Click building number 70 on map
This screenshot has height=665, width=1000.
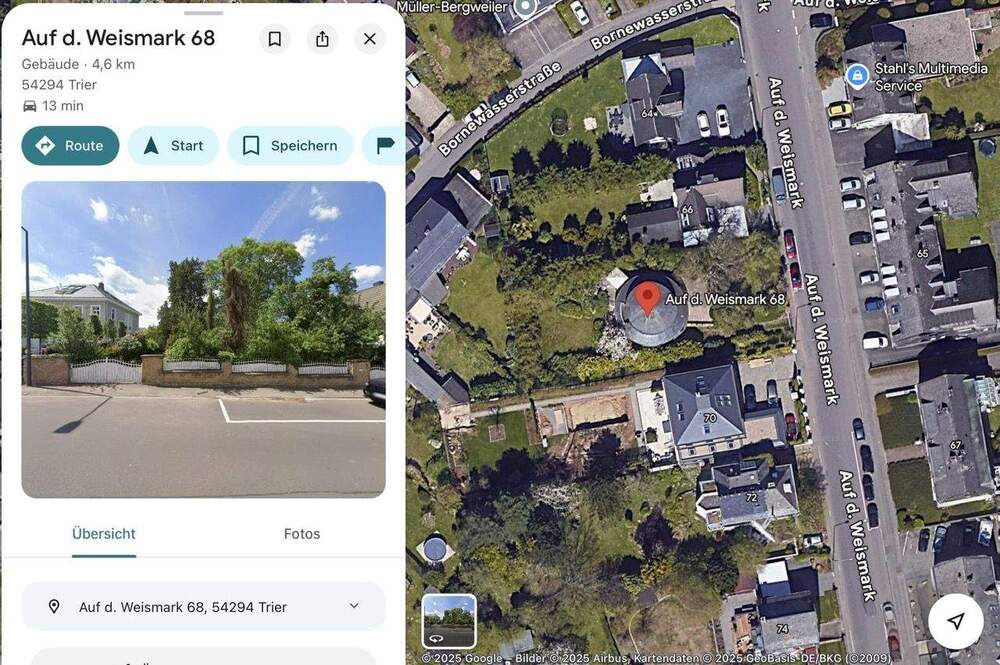point(710,418)
